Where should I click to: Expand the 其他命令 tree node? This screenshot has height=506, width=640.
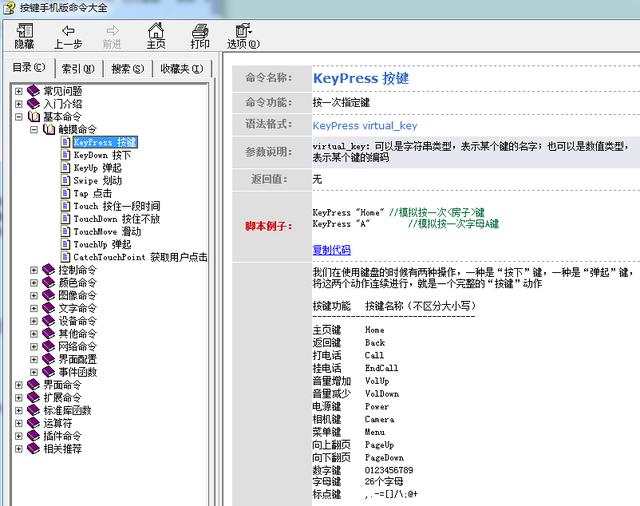(34, 334)
